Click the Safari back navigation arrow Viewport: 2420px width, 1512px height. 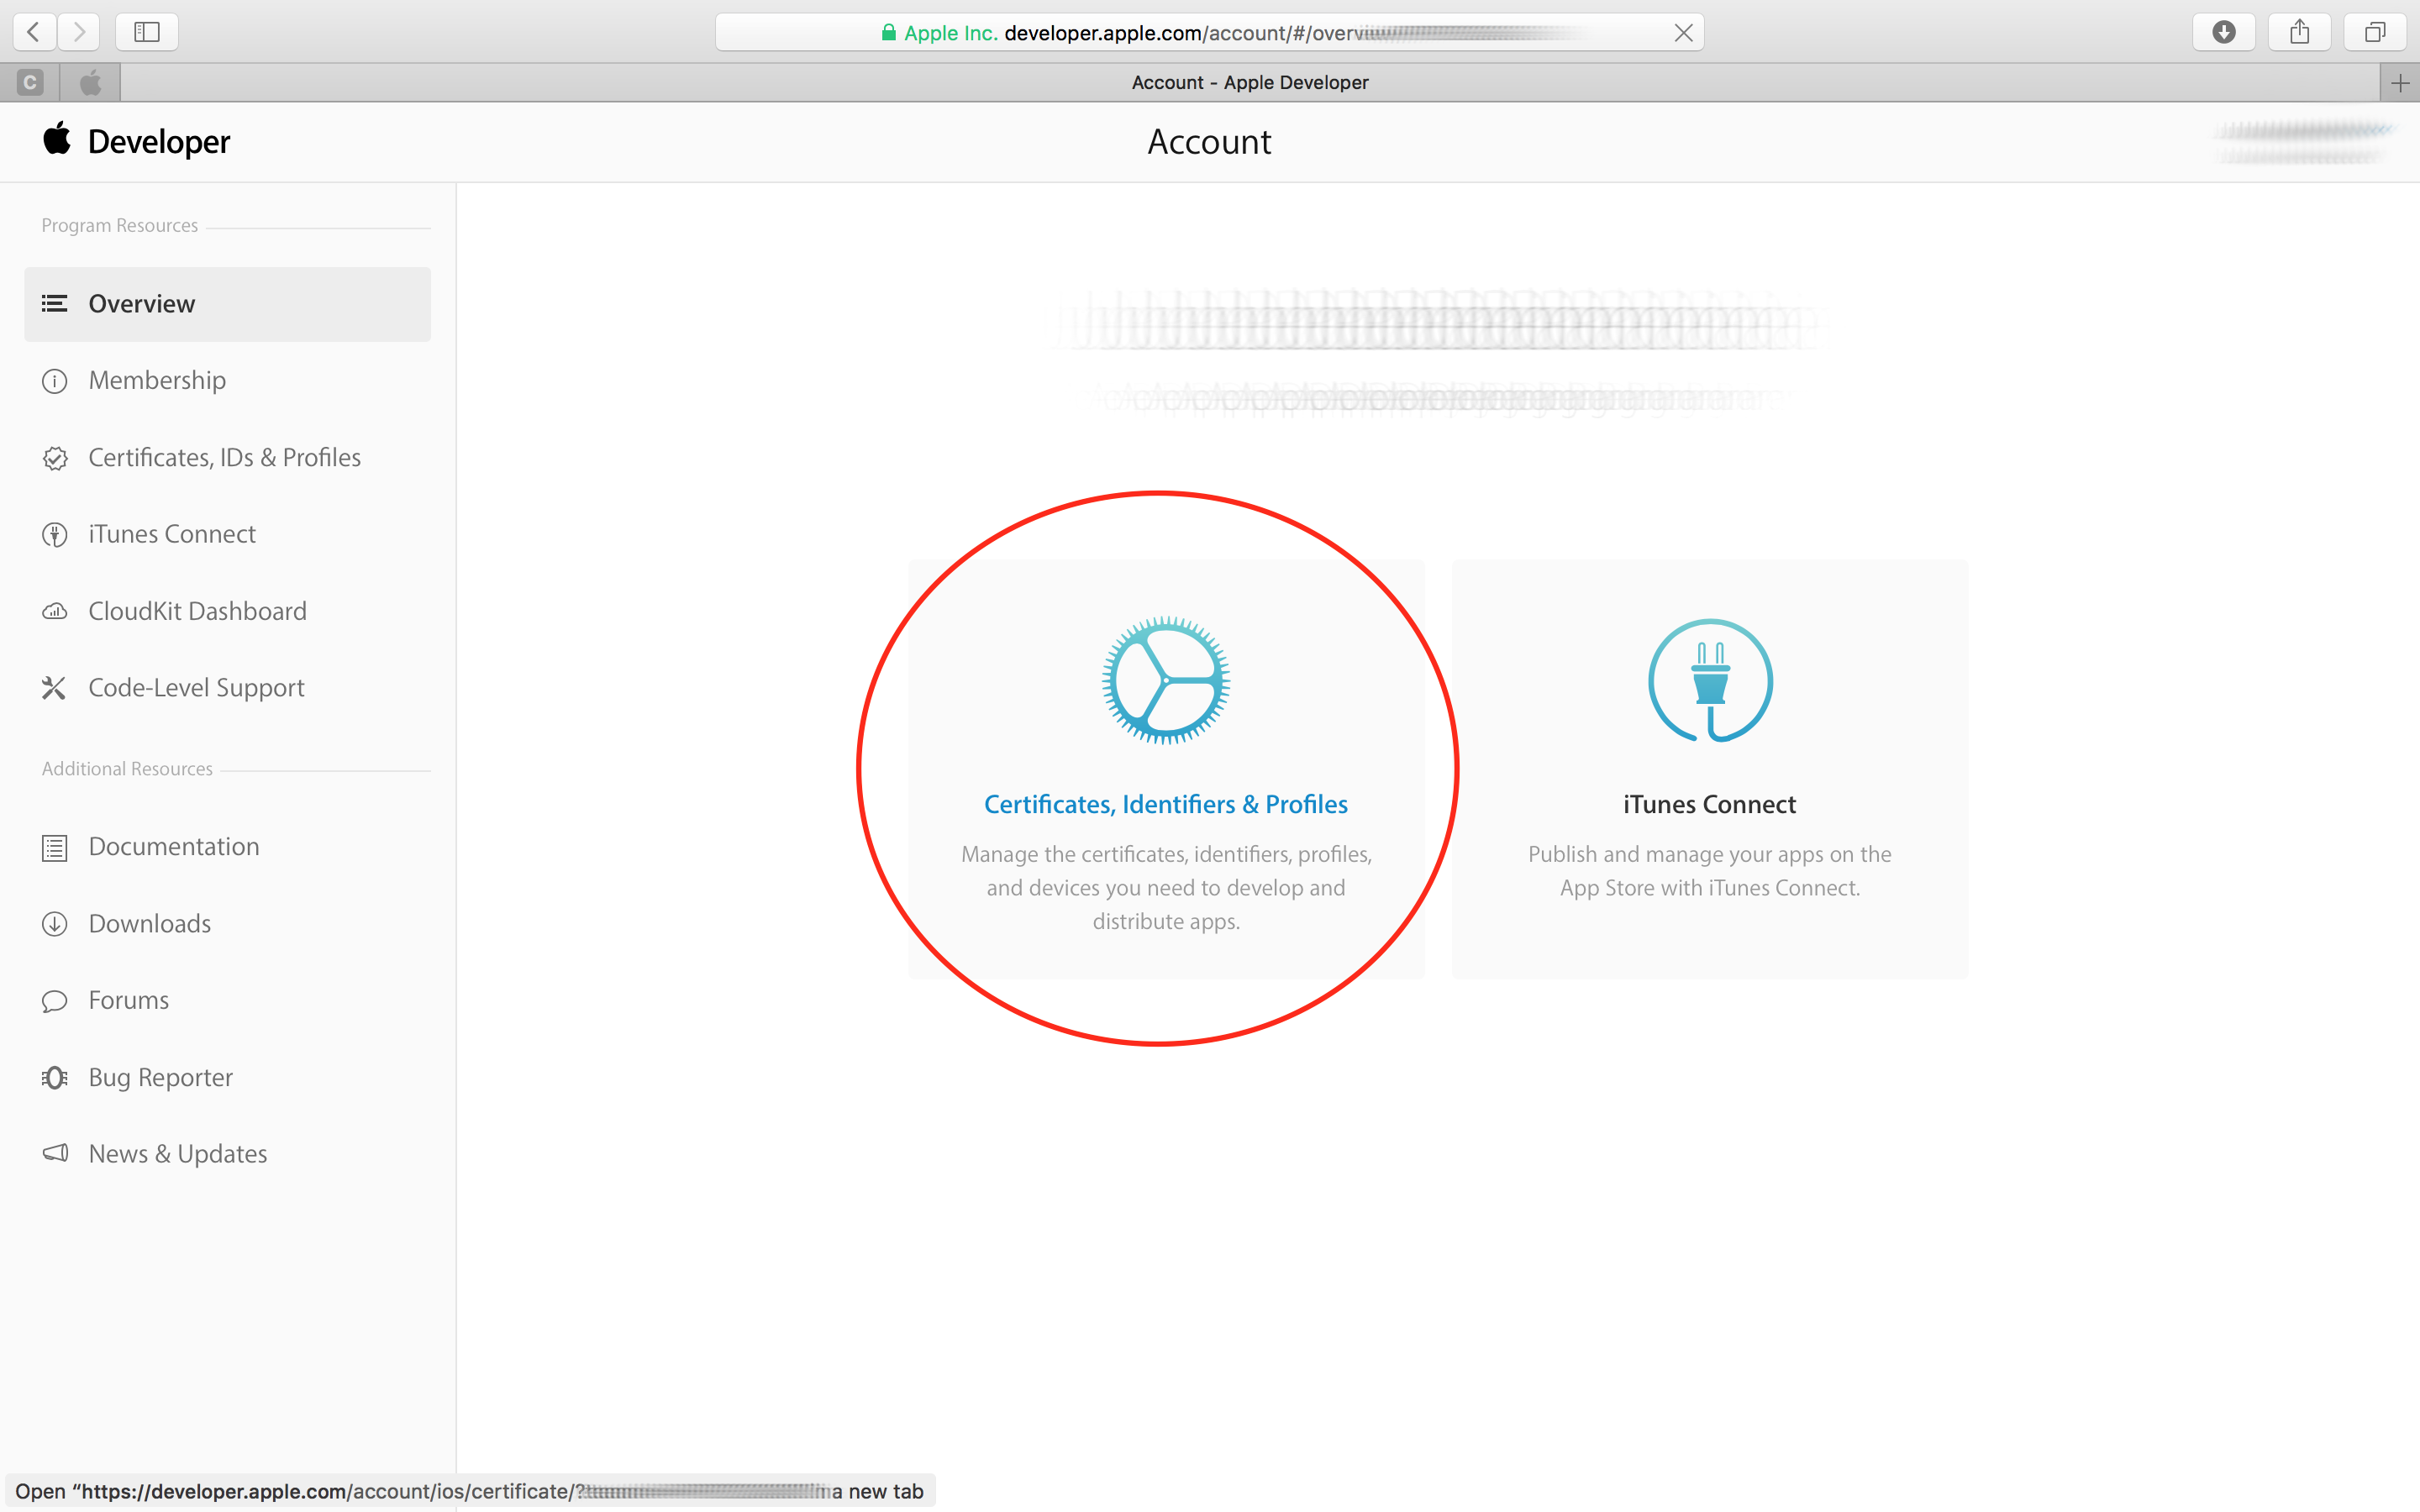click(34, 32)
